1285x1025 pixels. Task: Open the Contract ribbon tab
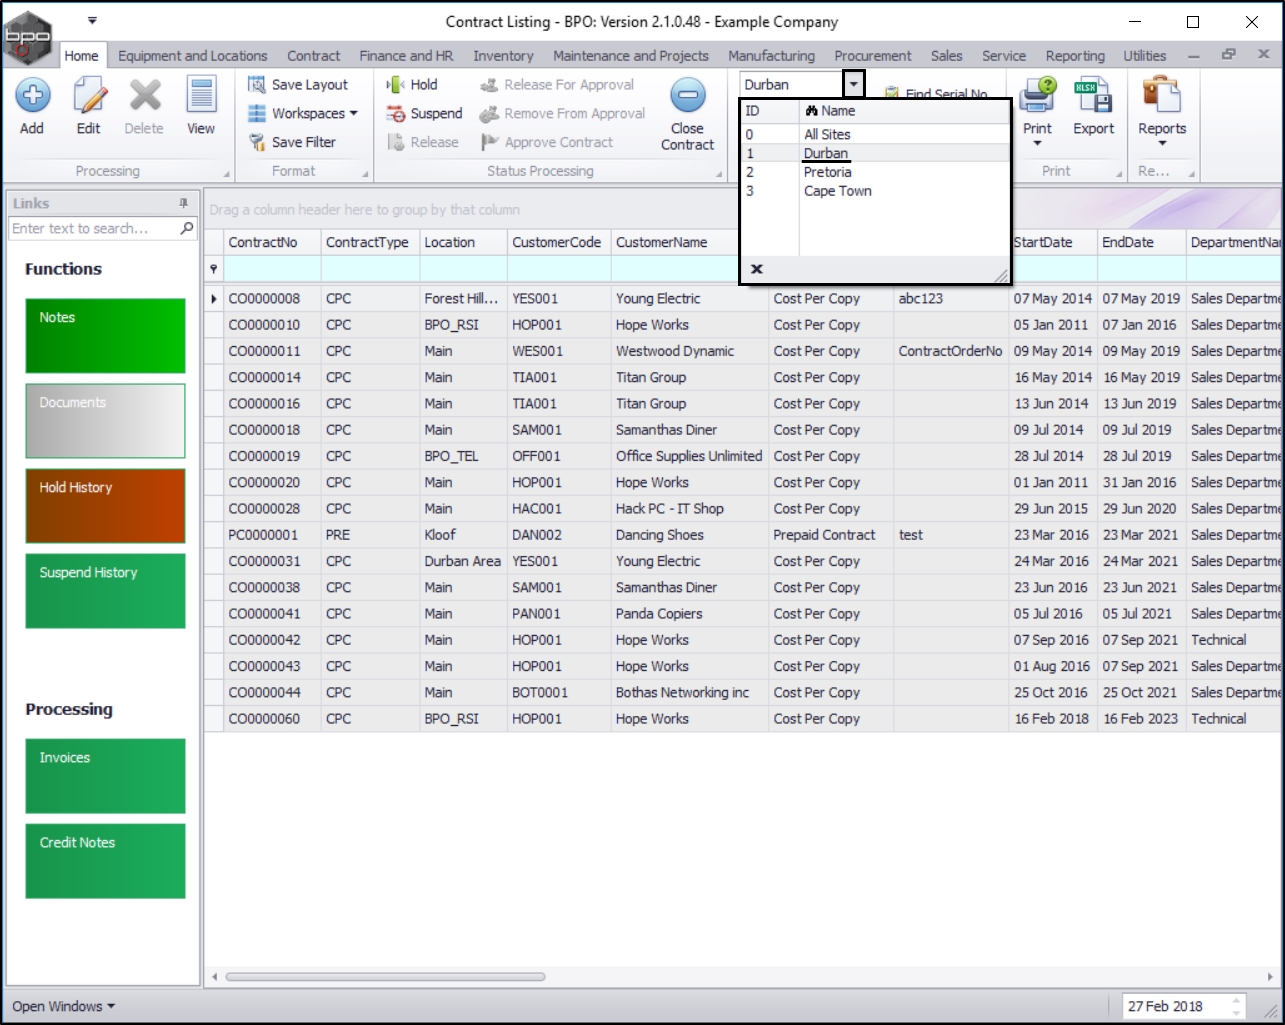pos(314,56)
